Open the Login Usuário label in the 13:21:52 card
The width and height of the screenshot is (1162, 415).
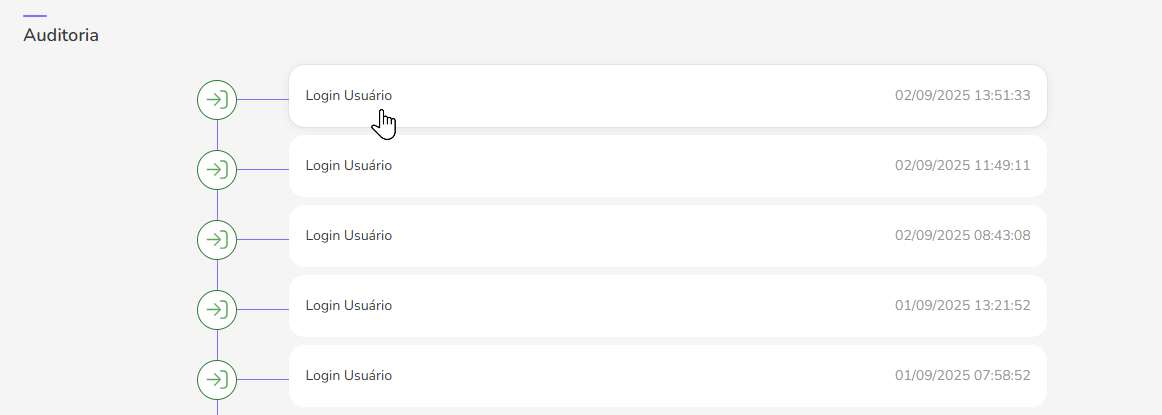click(348, 305)
